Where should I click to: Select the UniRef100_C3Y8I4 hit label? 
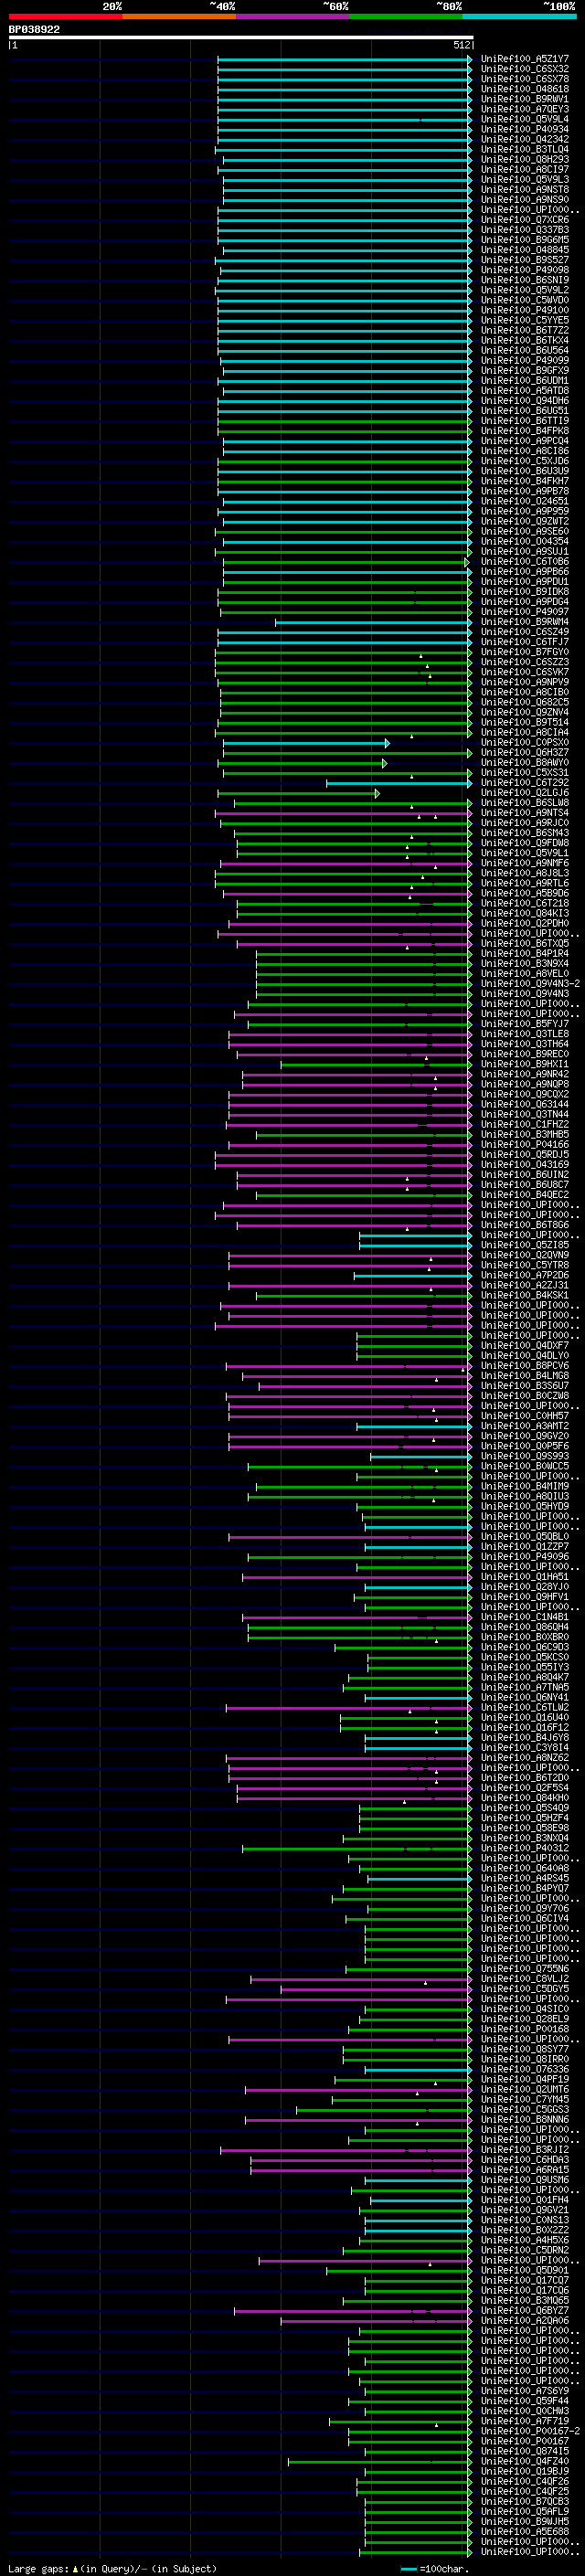click(x=525, y=1748)
